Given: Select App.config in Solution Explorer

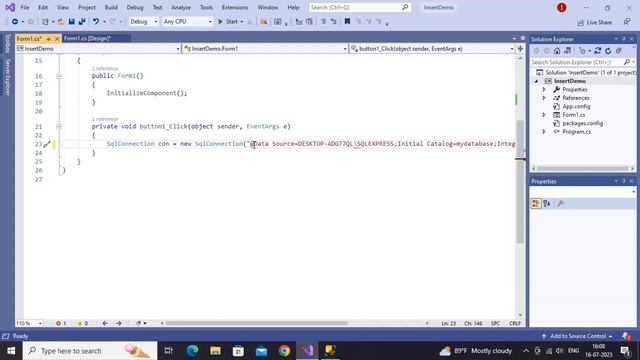Looking at the screenshot, I should [576, 107].
